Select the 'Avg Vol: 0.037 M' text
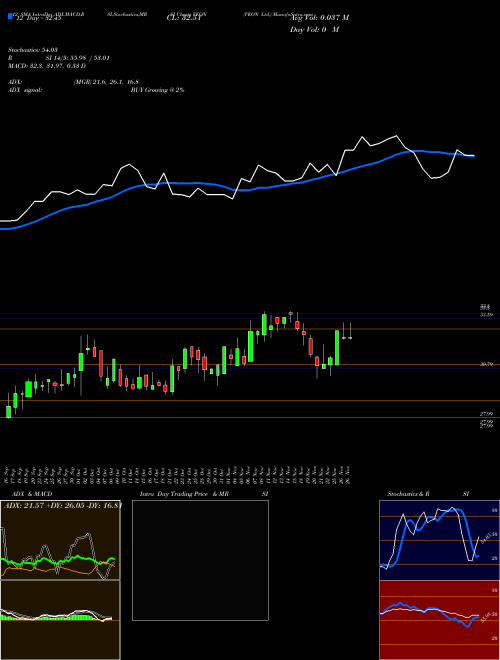 pos(319,18)
